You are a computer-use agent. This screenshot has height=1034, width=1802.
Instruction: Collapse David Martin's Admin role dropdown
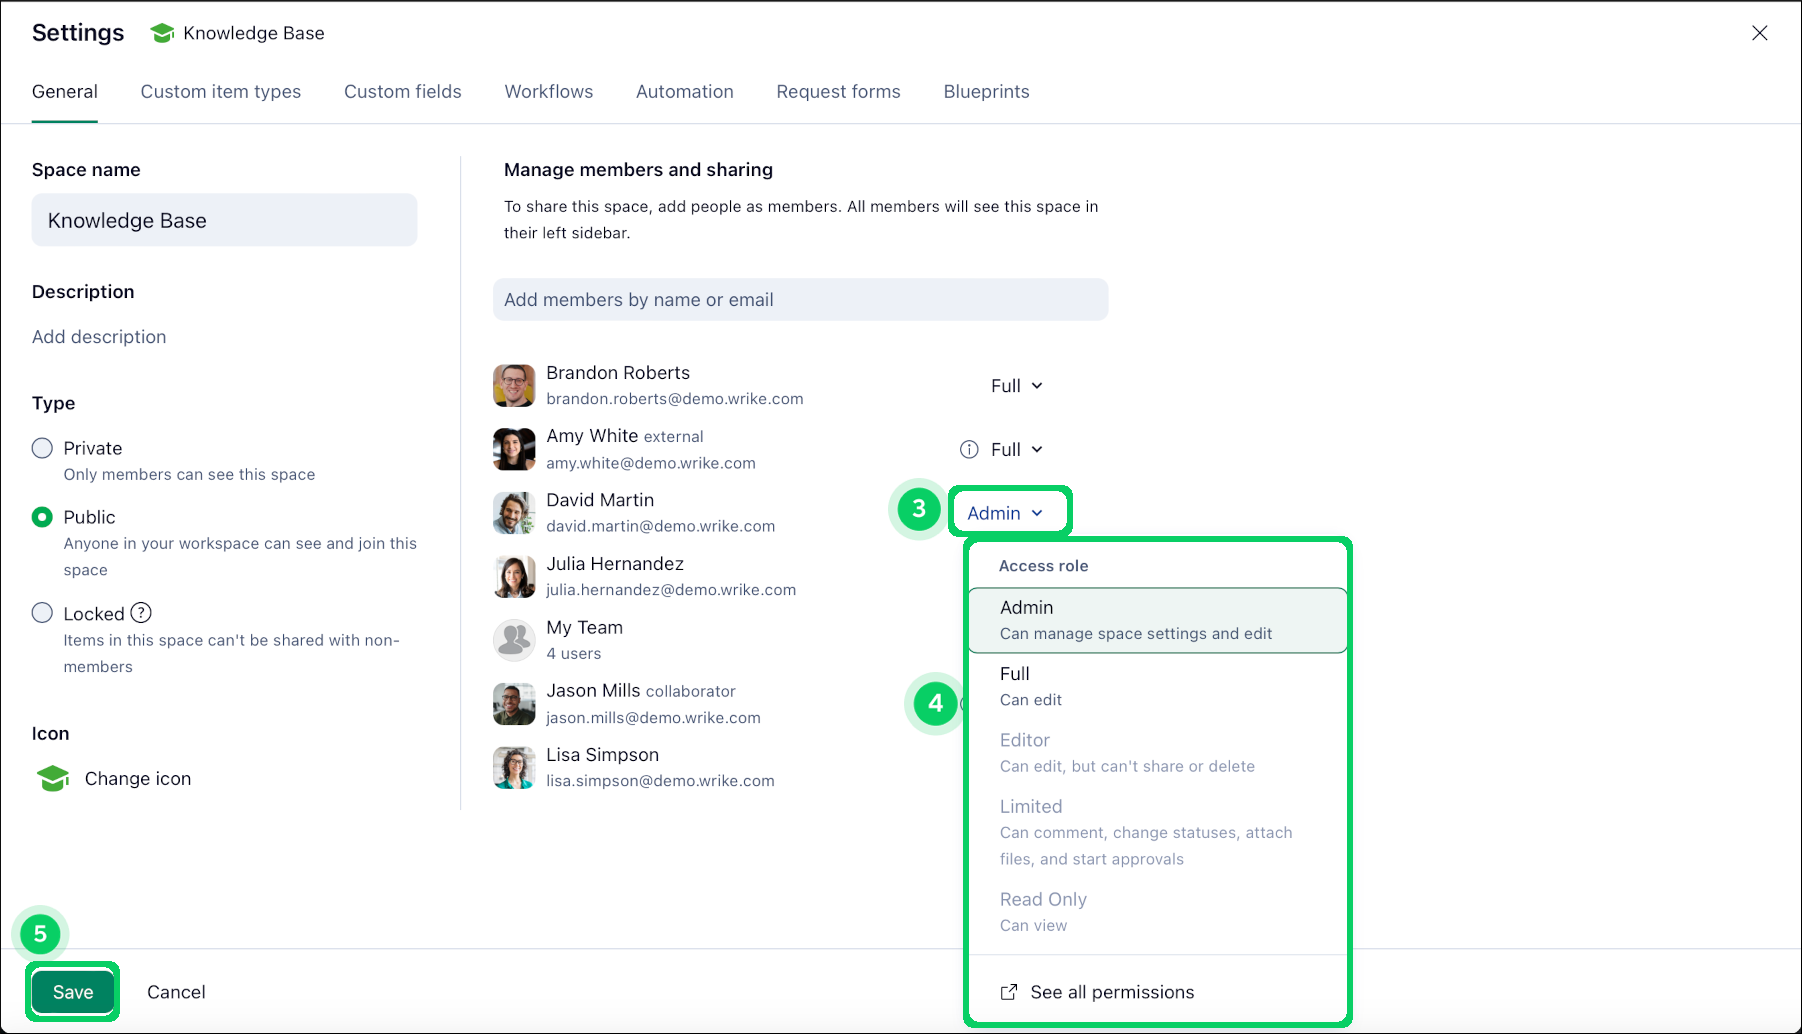(1005, 513)
